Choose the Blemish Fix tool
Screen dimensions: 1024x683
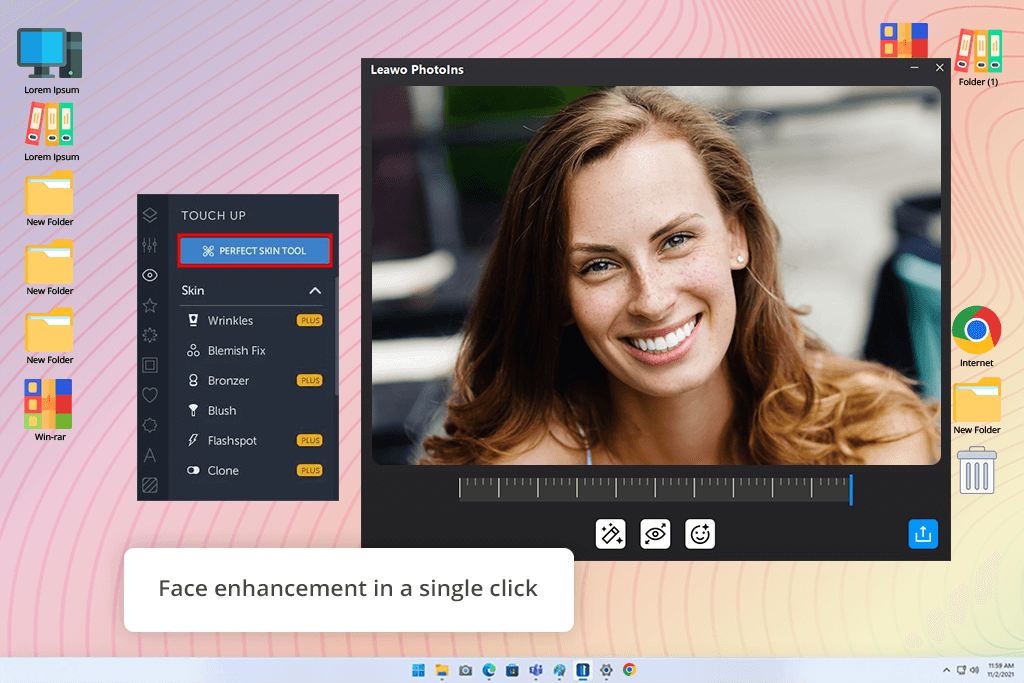255,351
